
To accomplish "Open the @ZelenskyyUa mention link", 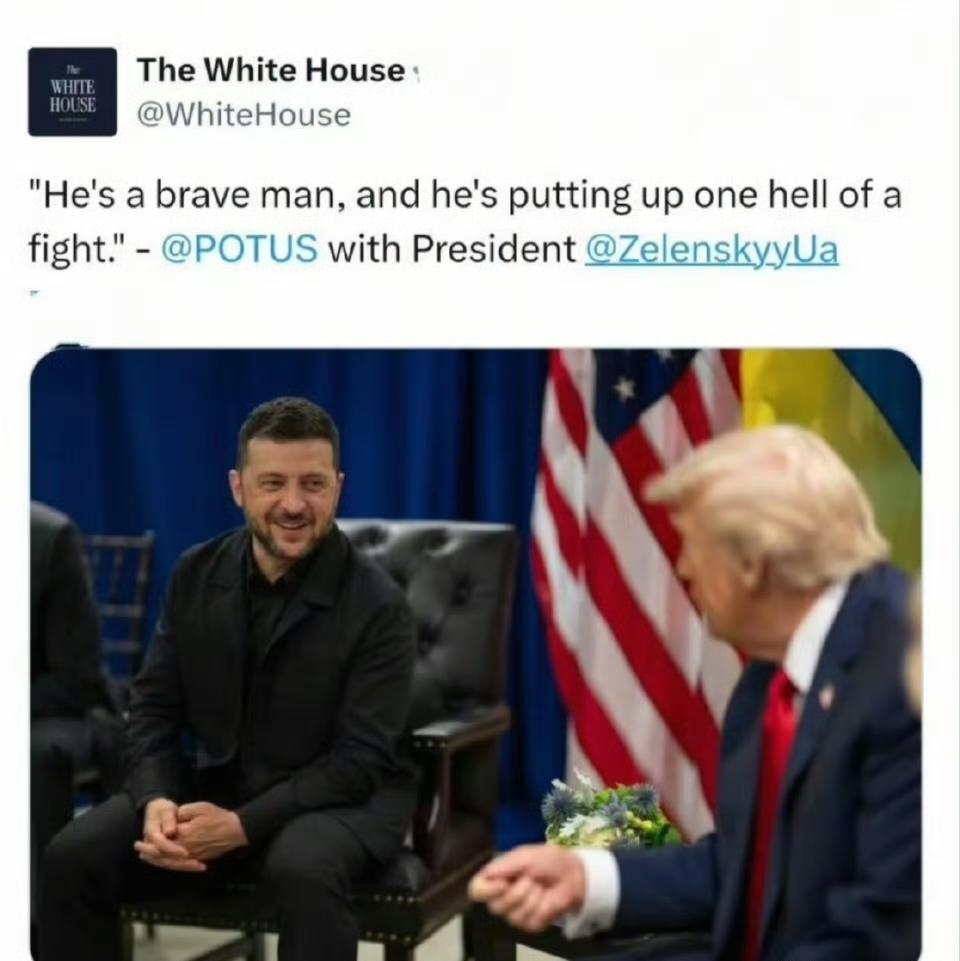I will [x=712, y=250].
